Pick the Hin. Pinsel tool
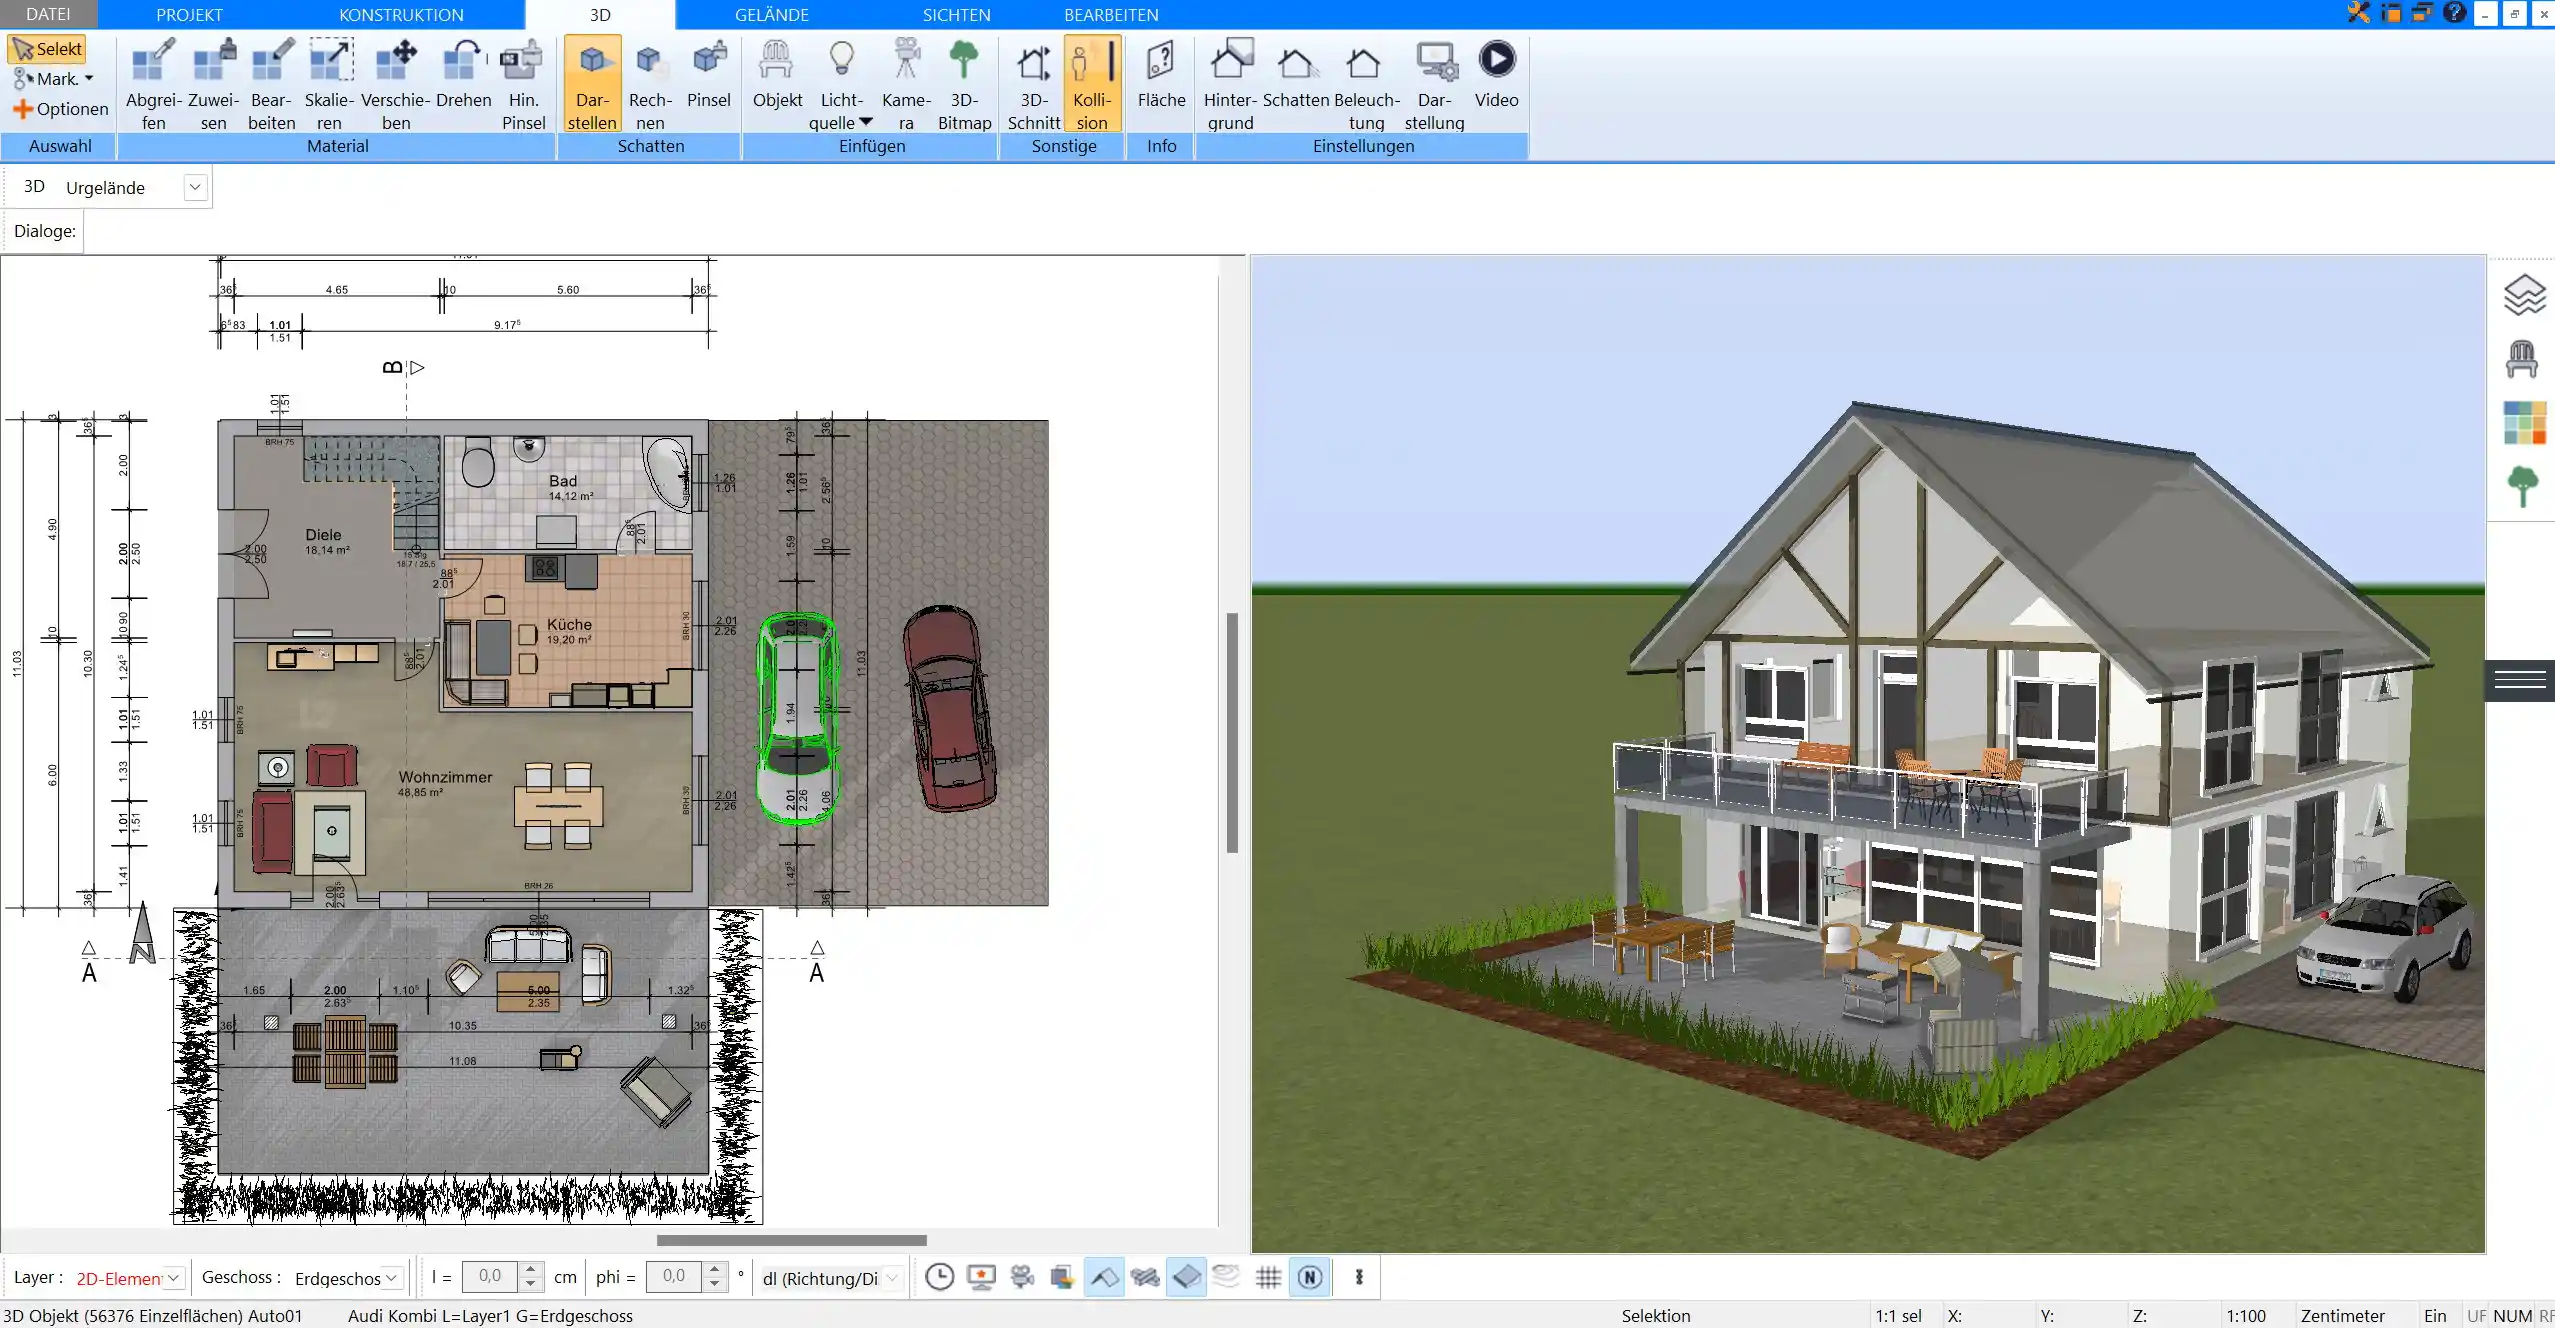 click(523, 84)
